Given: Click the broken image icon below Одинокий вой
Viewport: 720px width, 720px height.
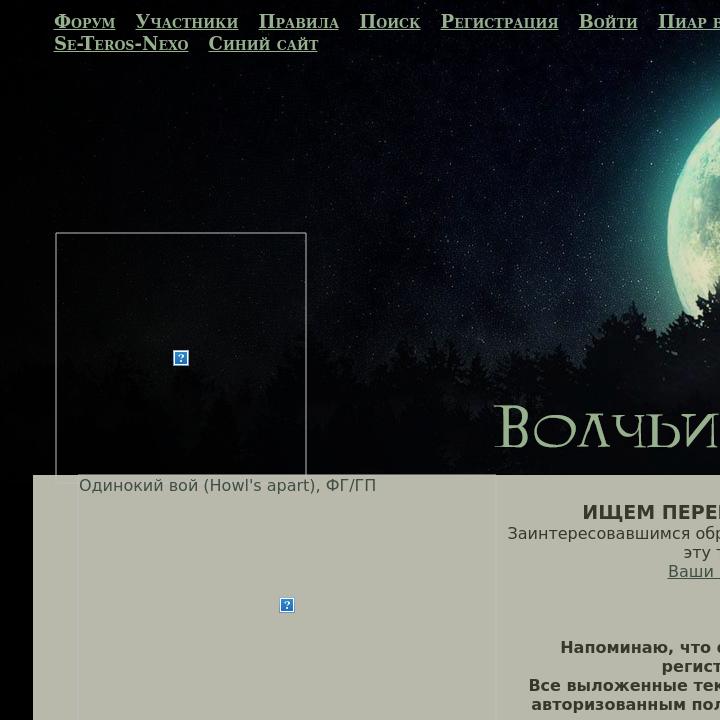Looking at the screenshot, I should (287, 605).
